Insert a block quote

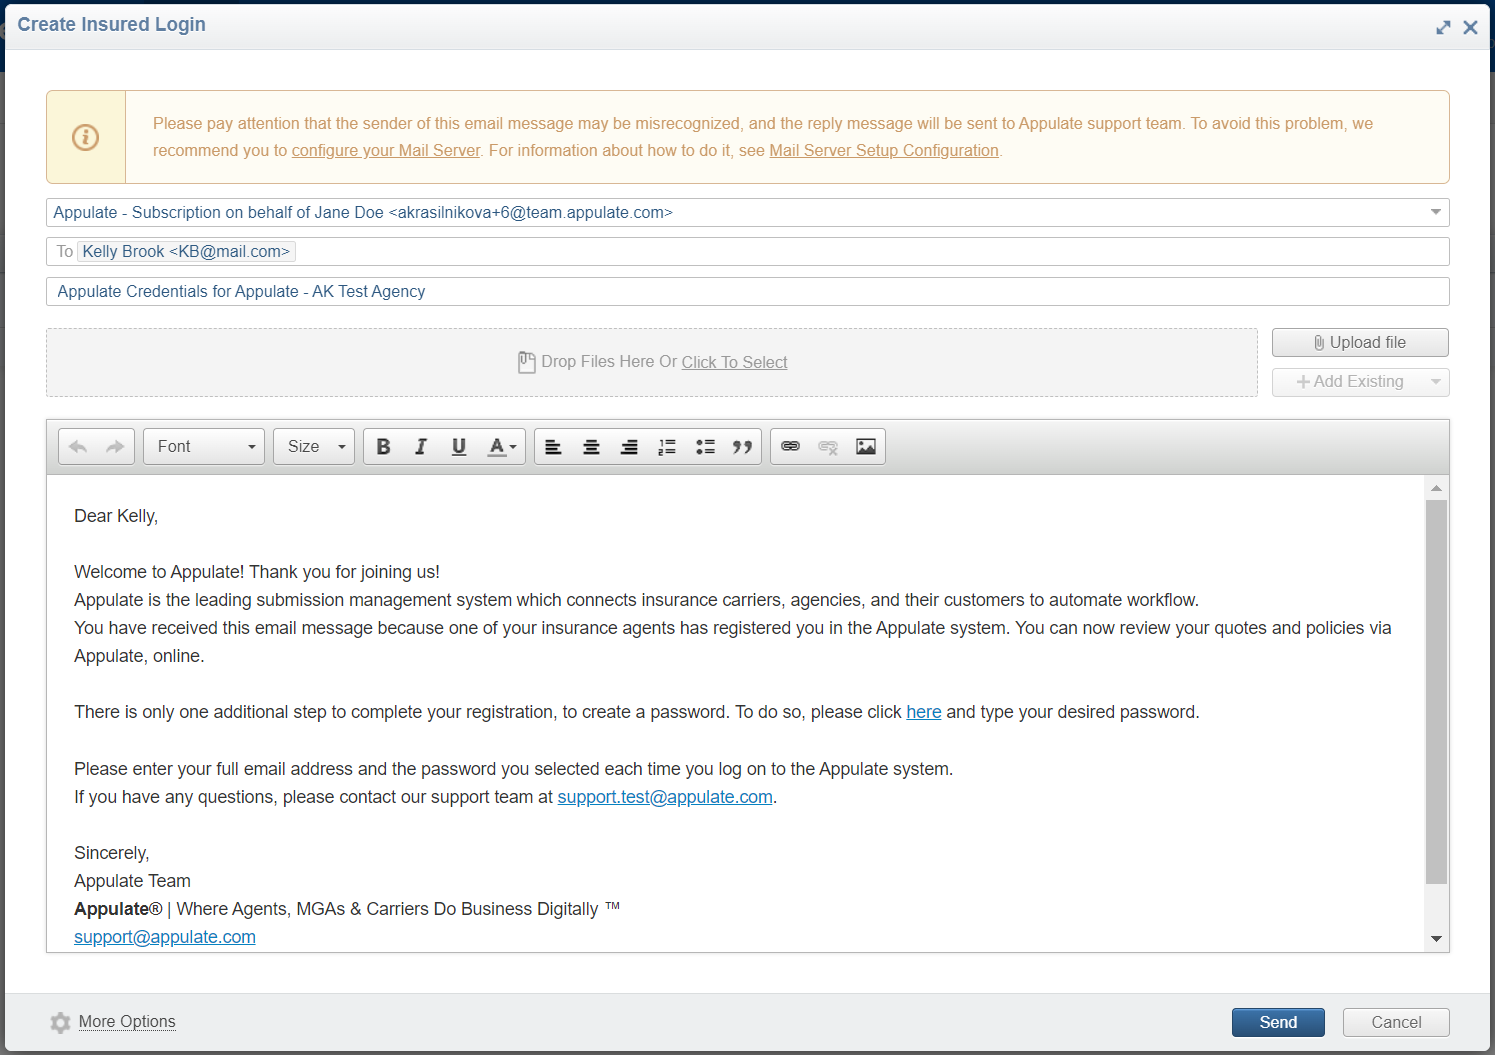[742, 447]
